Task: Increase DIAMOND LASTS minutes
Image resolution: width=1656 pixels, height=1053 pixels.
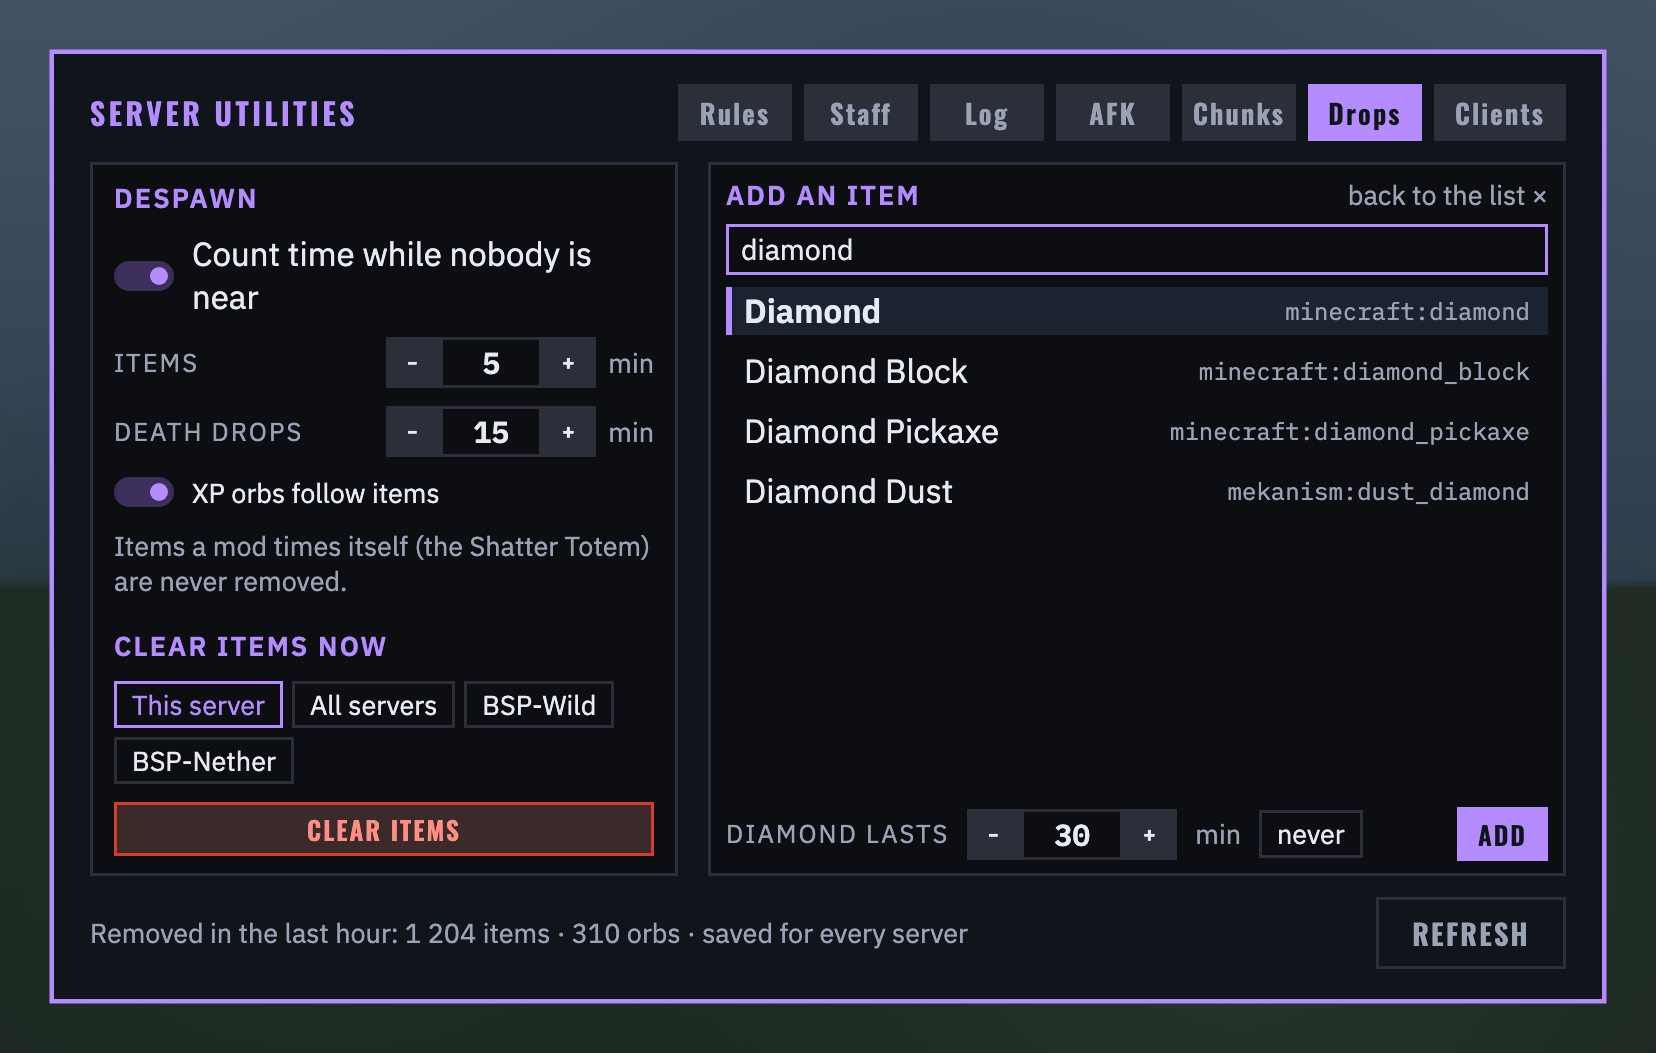Action: pyautogui.click(x=1149, y=835)
